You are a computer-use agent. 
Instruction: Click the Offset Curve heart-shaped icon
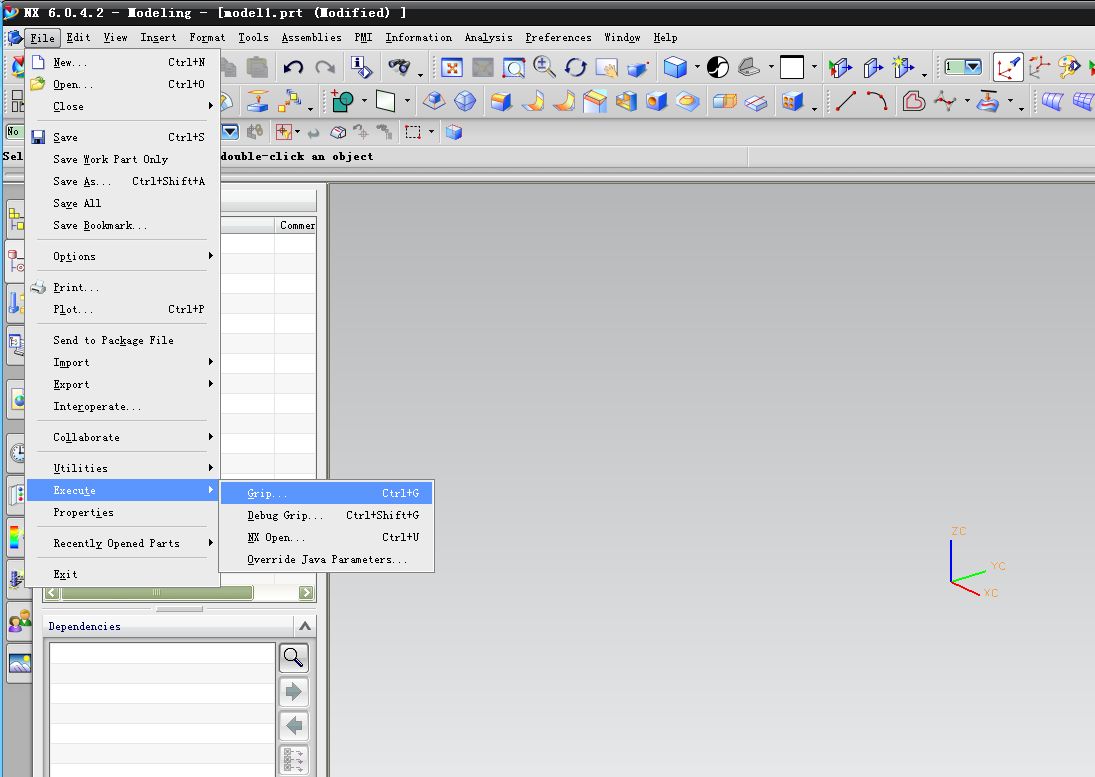click(x=913, y=102)
